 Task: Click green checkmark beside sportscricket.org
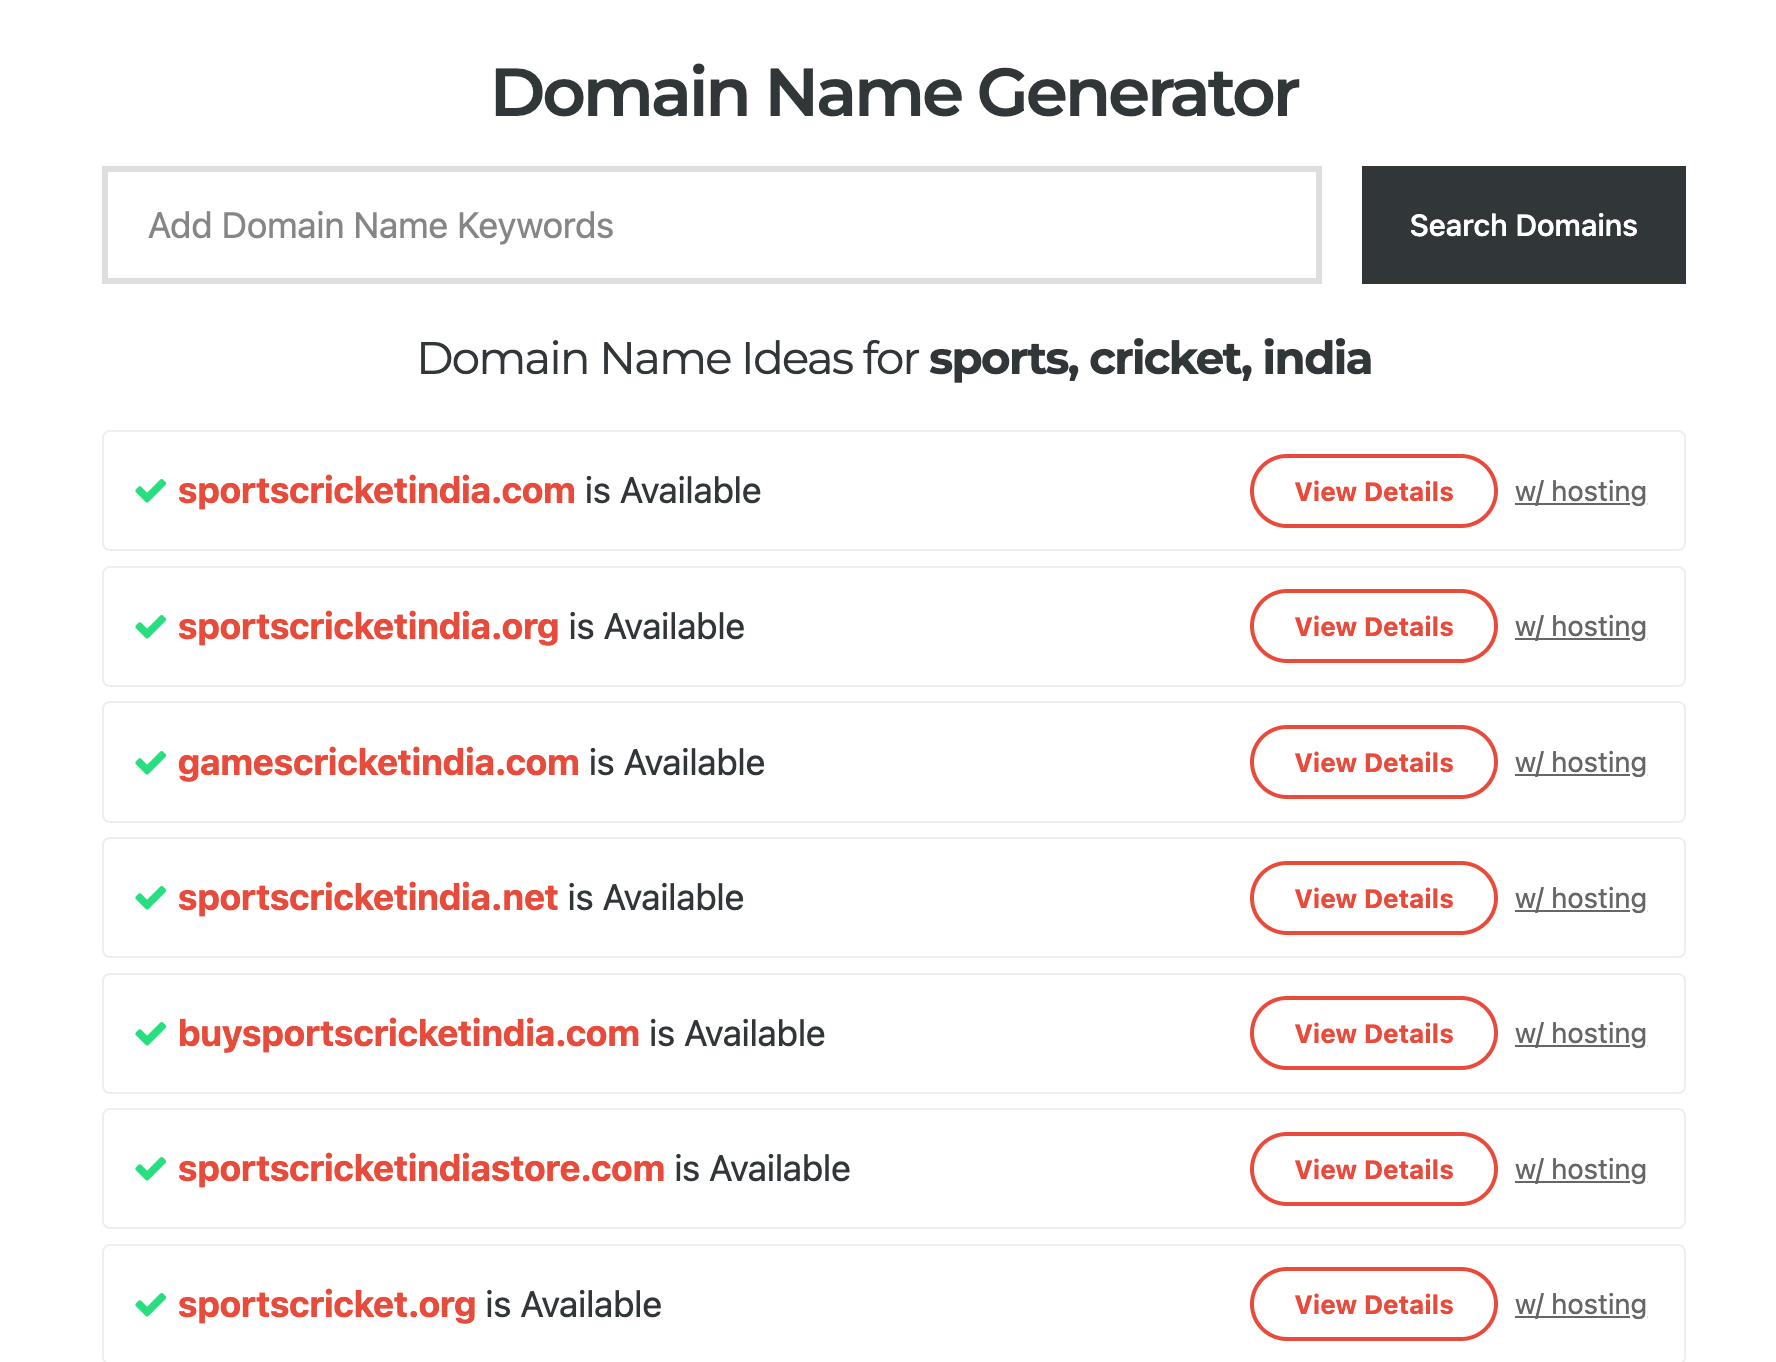pos(150,1305)
